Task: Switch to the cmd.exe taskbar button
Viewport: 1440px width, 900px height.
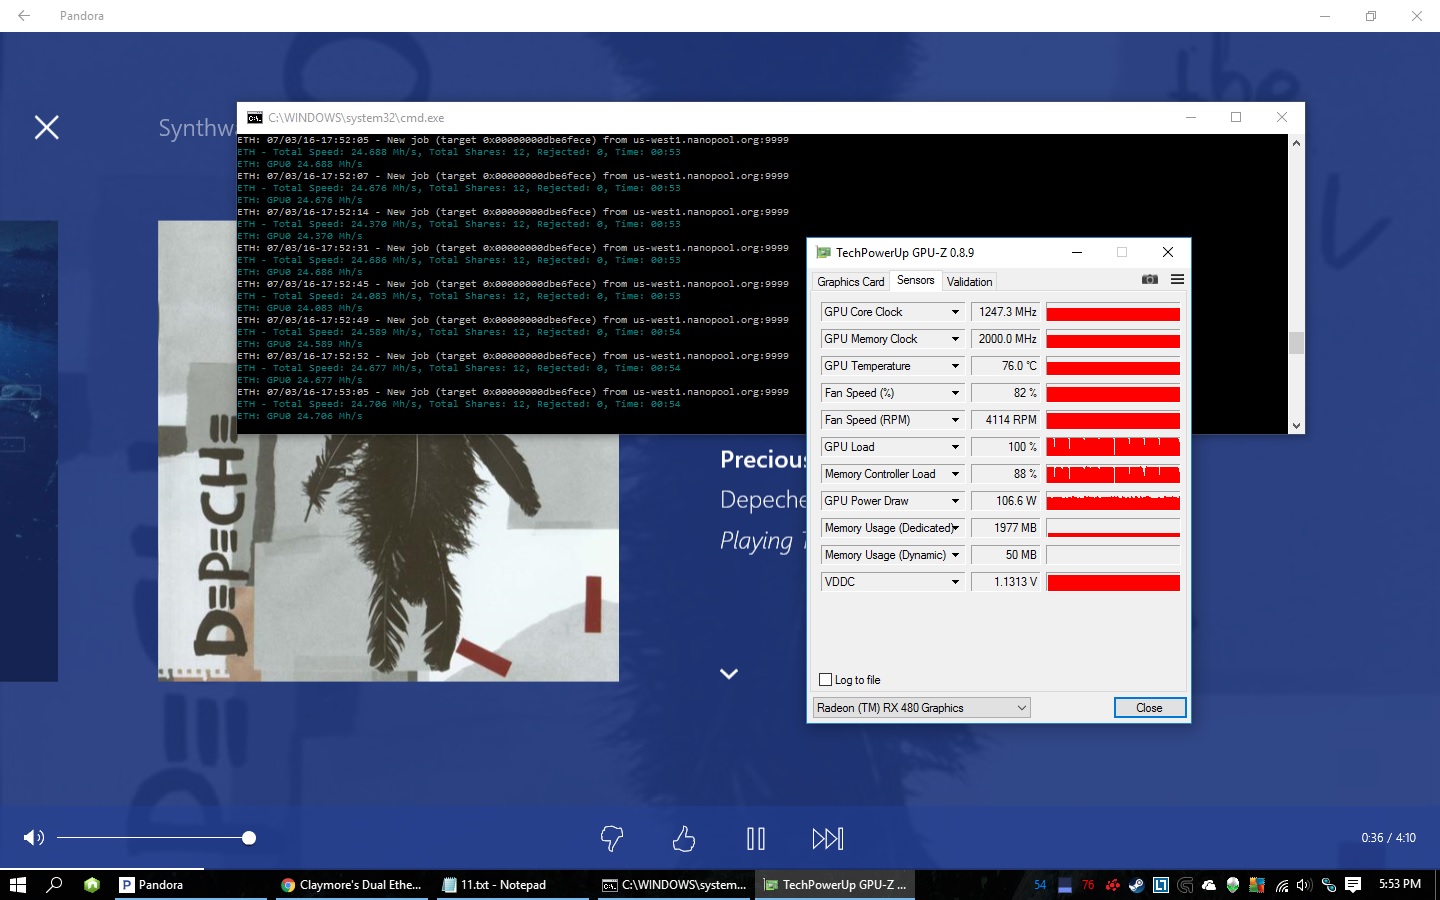Action: click(674, 885)
